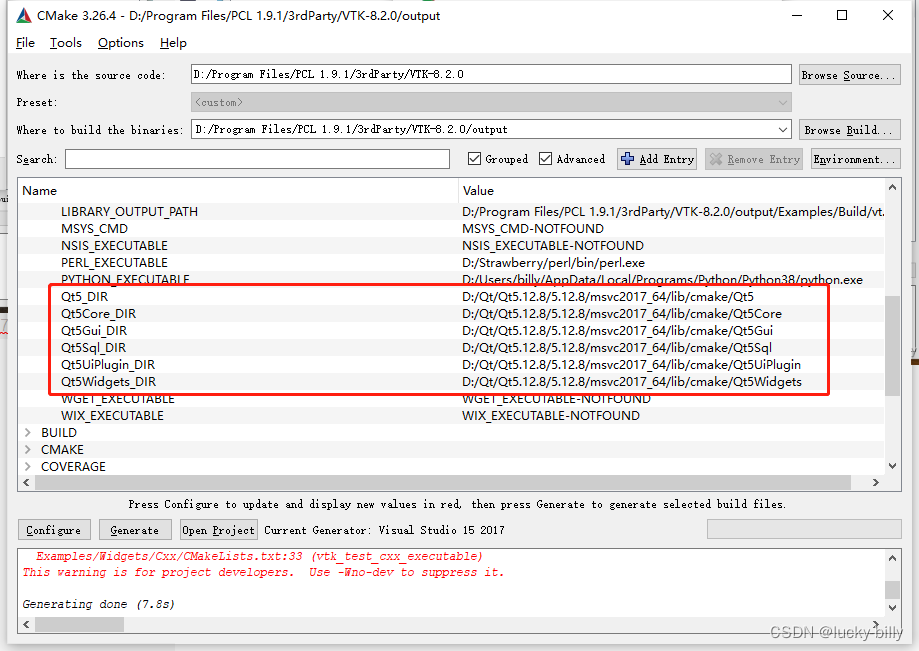
Task: Click the horizontal scrollbar of the cache list
Action: [x=443, y=482]
